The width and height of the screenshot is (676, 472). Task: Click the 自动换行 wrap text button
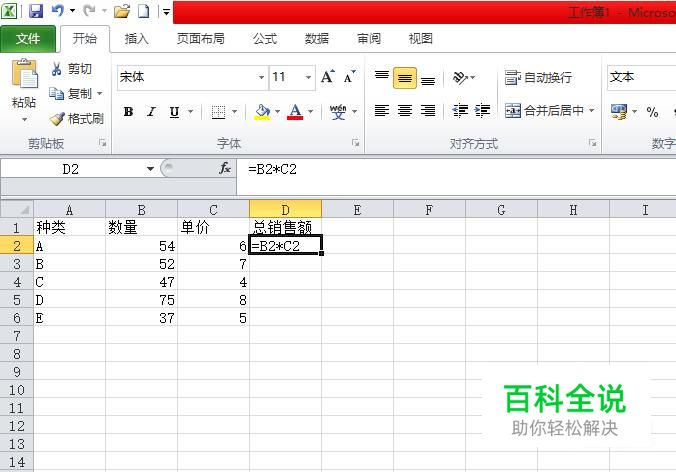[x=538, y=78]
